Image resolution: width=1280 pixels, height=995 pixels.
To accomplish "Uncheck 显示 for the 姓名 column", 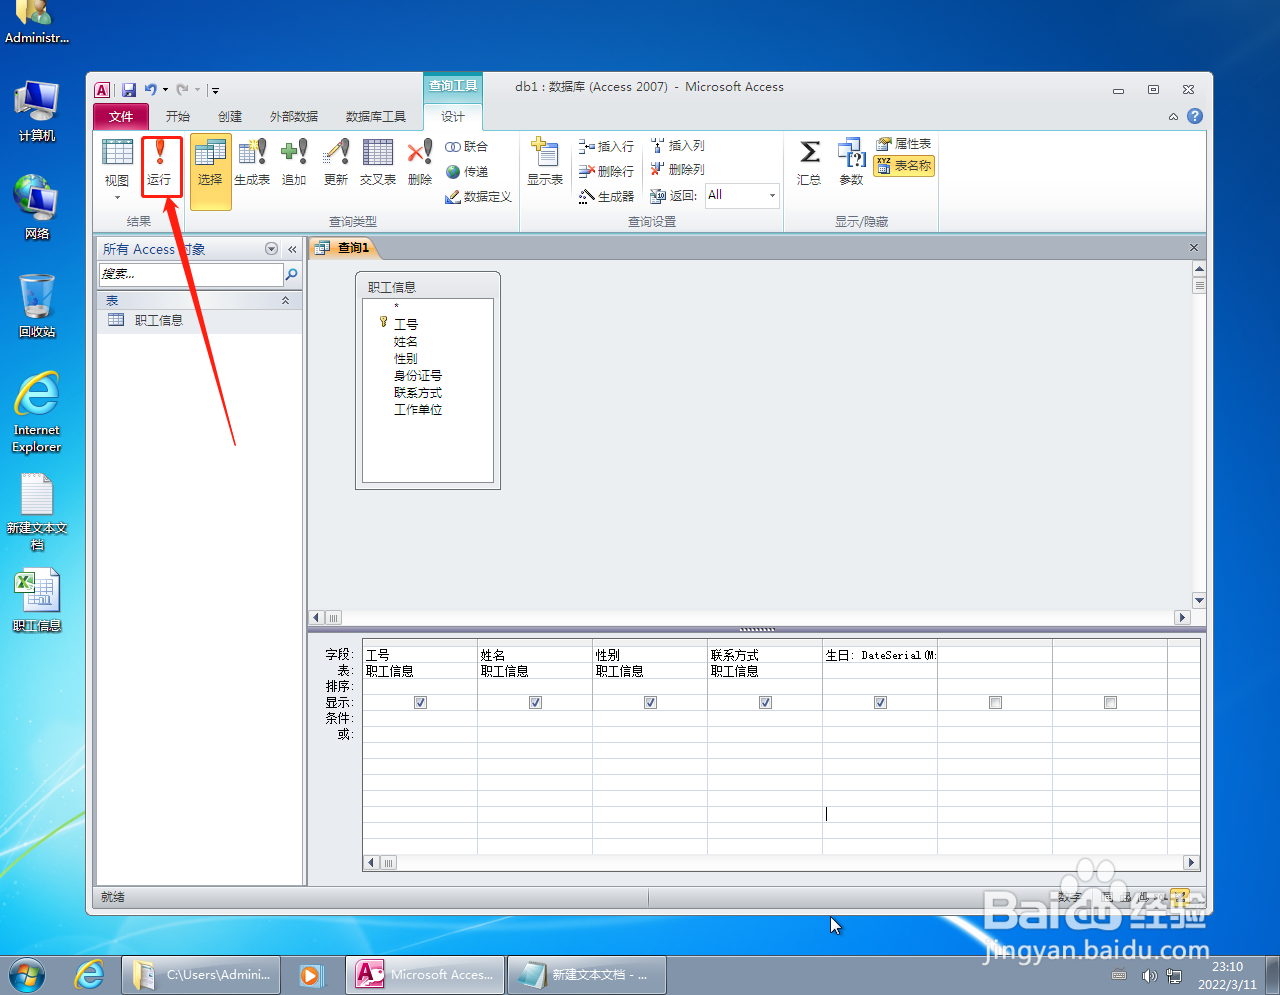I will [535, 703].
